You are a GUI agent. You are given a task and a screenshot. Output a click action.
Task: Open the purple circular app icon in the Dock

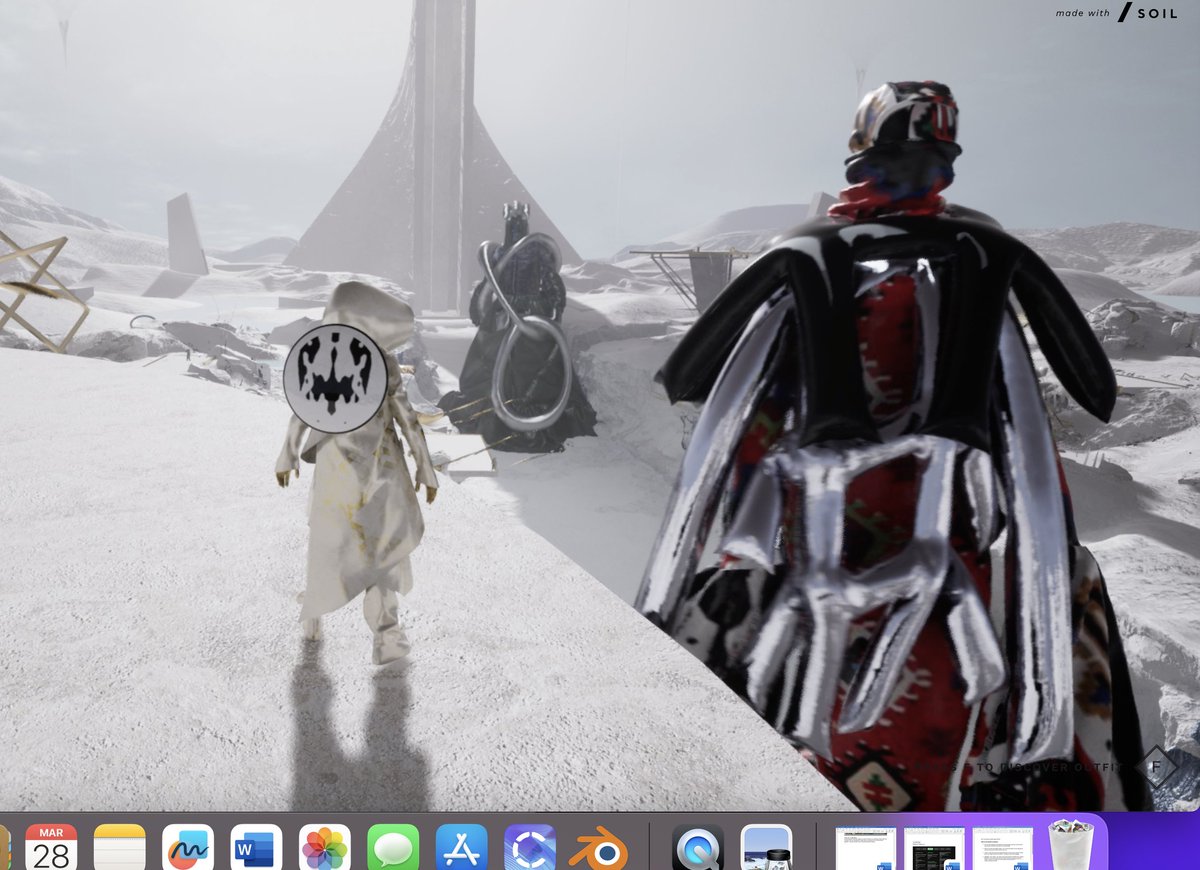point(530,848)
